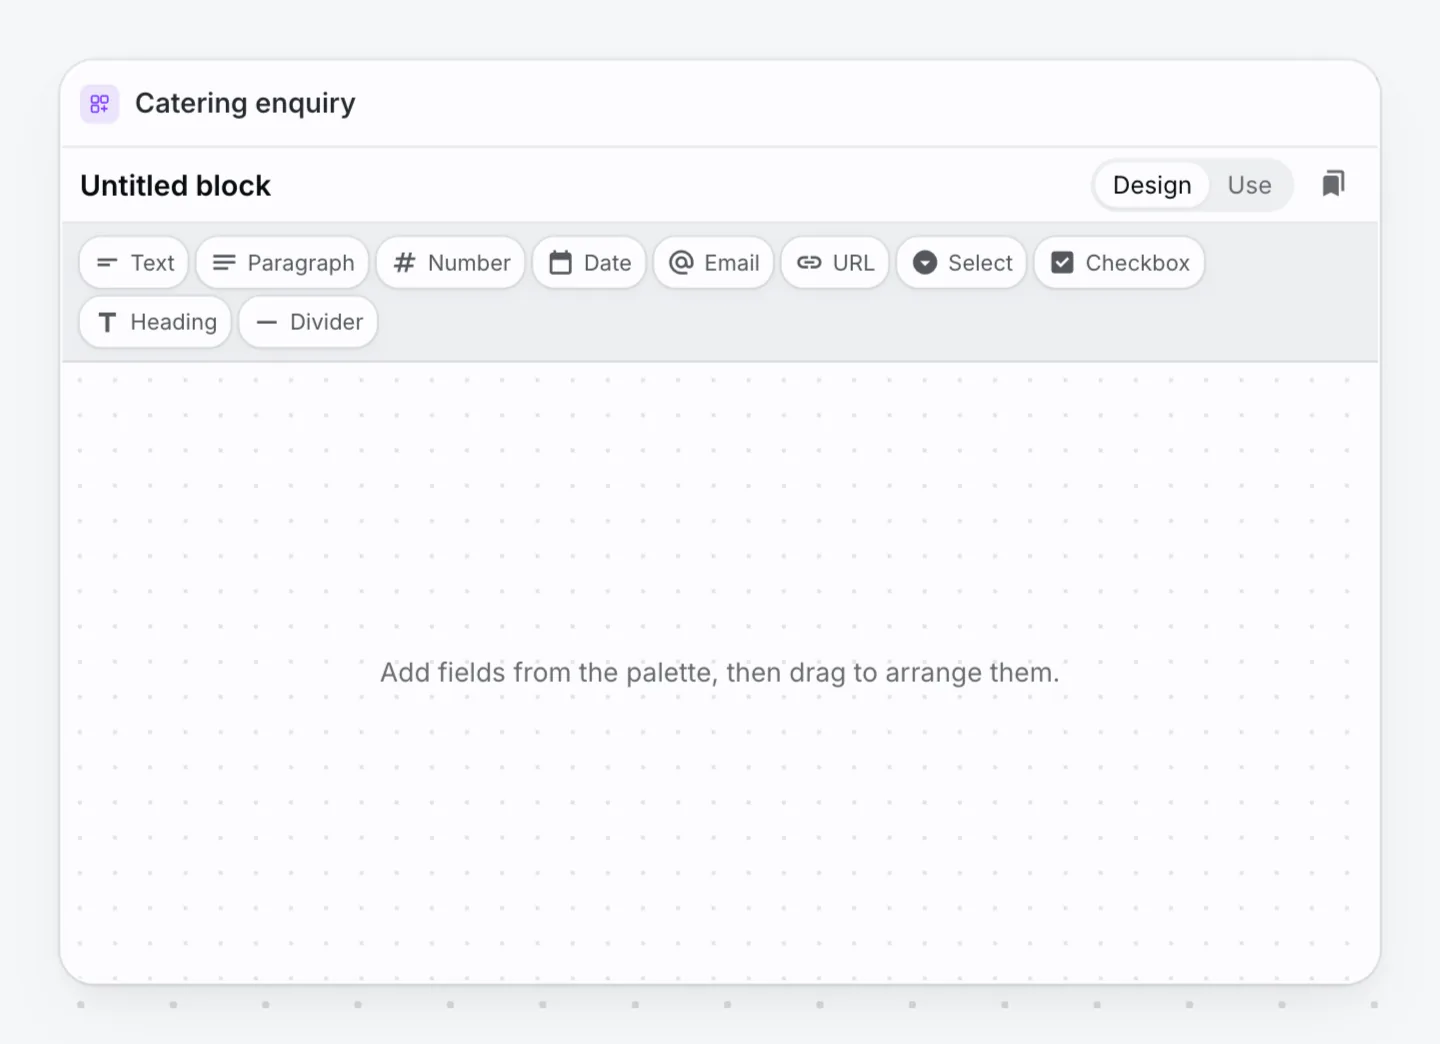Click the Untitled block title

click(x=176, y=186)
